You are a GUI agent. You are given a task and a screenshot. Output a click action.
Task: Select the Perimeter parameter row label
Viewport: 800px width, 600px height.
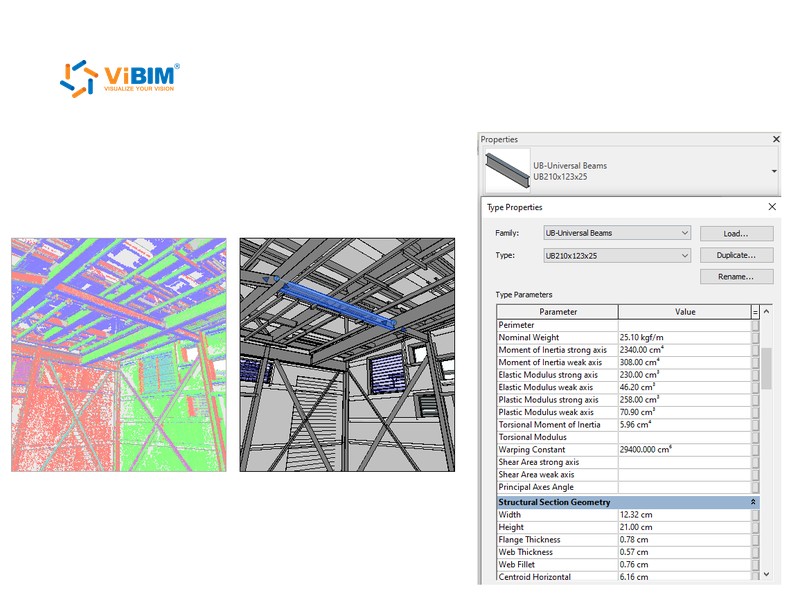(x=516, y=325)
